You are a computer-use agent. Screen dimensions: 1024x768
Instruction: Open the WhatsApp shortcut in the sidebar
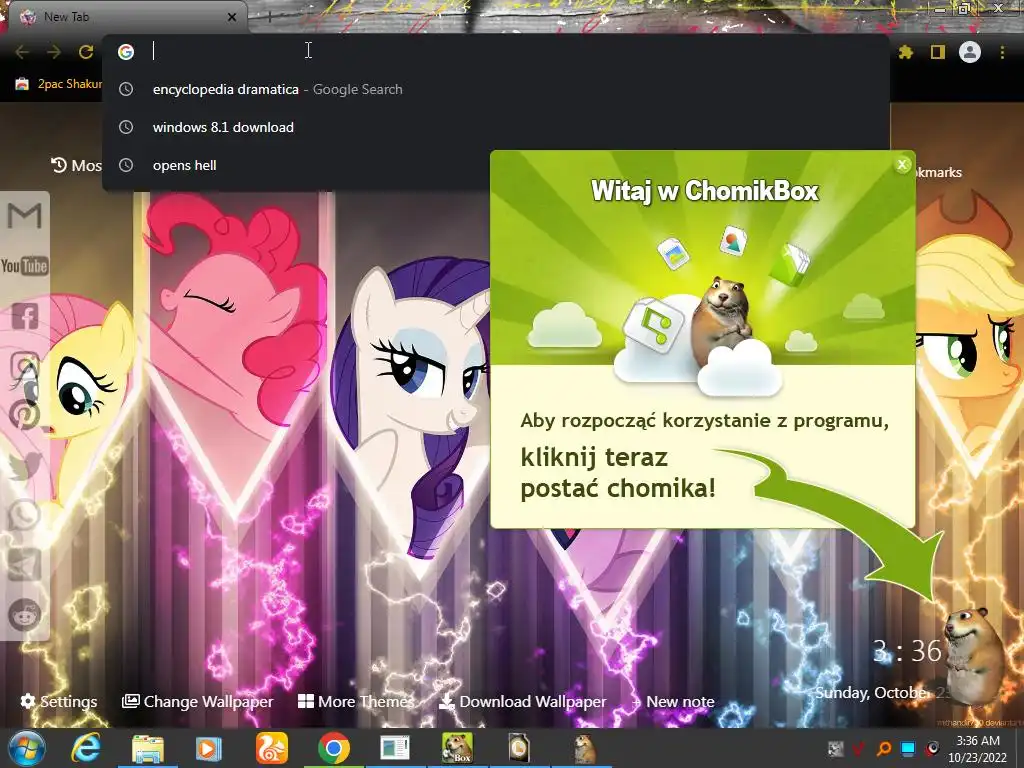pyautogui.click(x=25, y=515)
